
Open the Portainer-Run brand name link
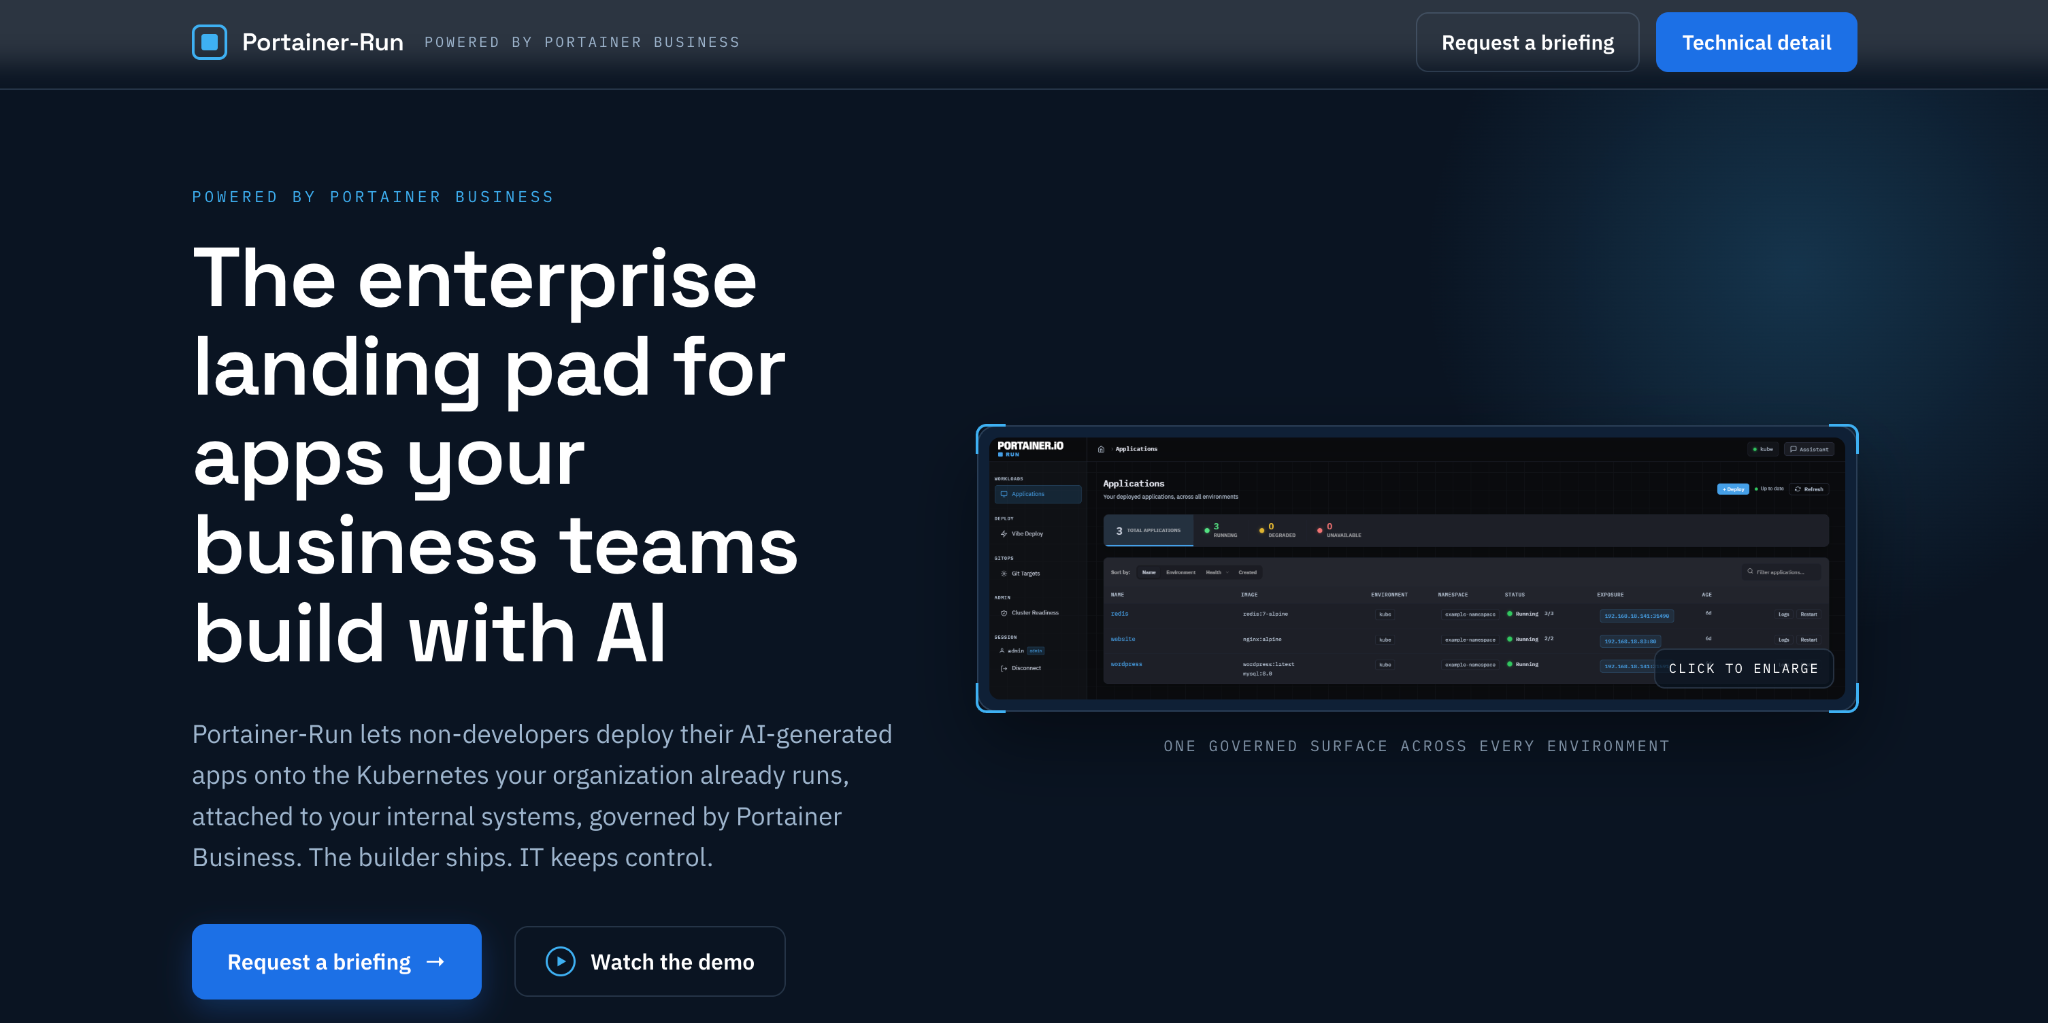click(322, 42)
